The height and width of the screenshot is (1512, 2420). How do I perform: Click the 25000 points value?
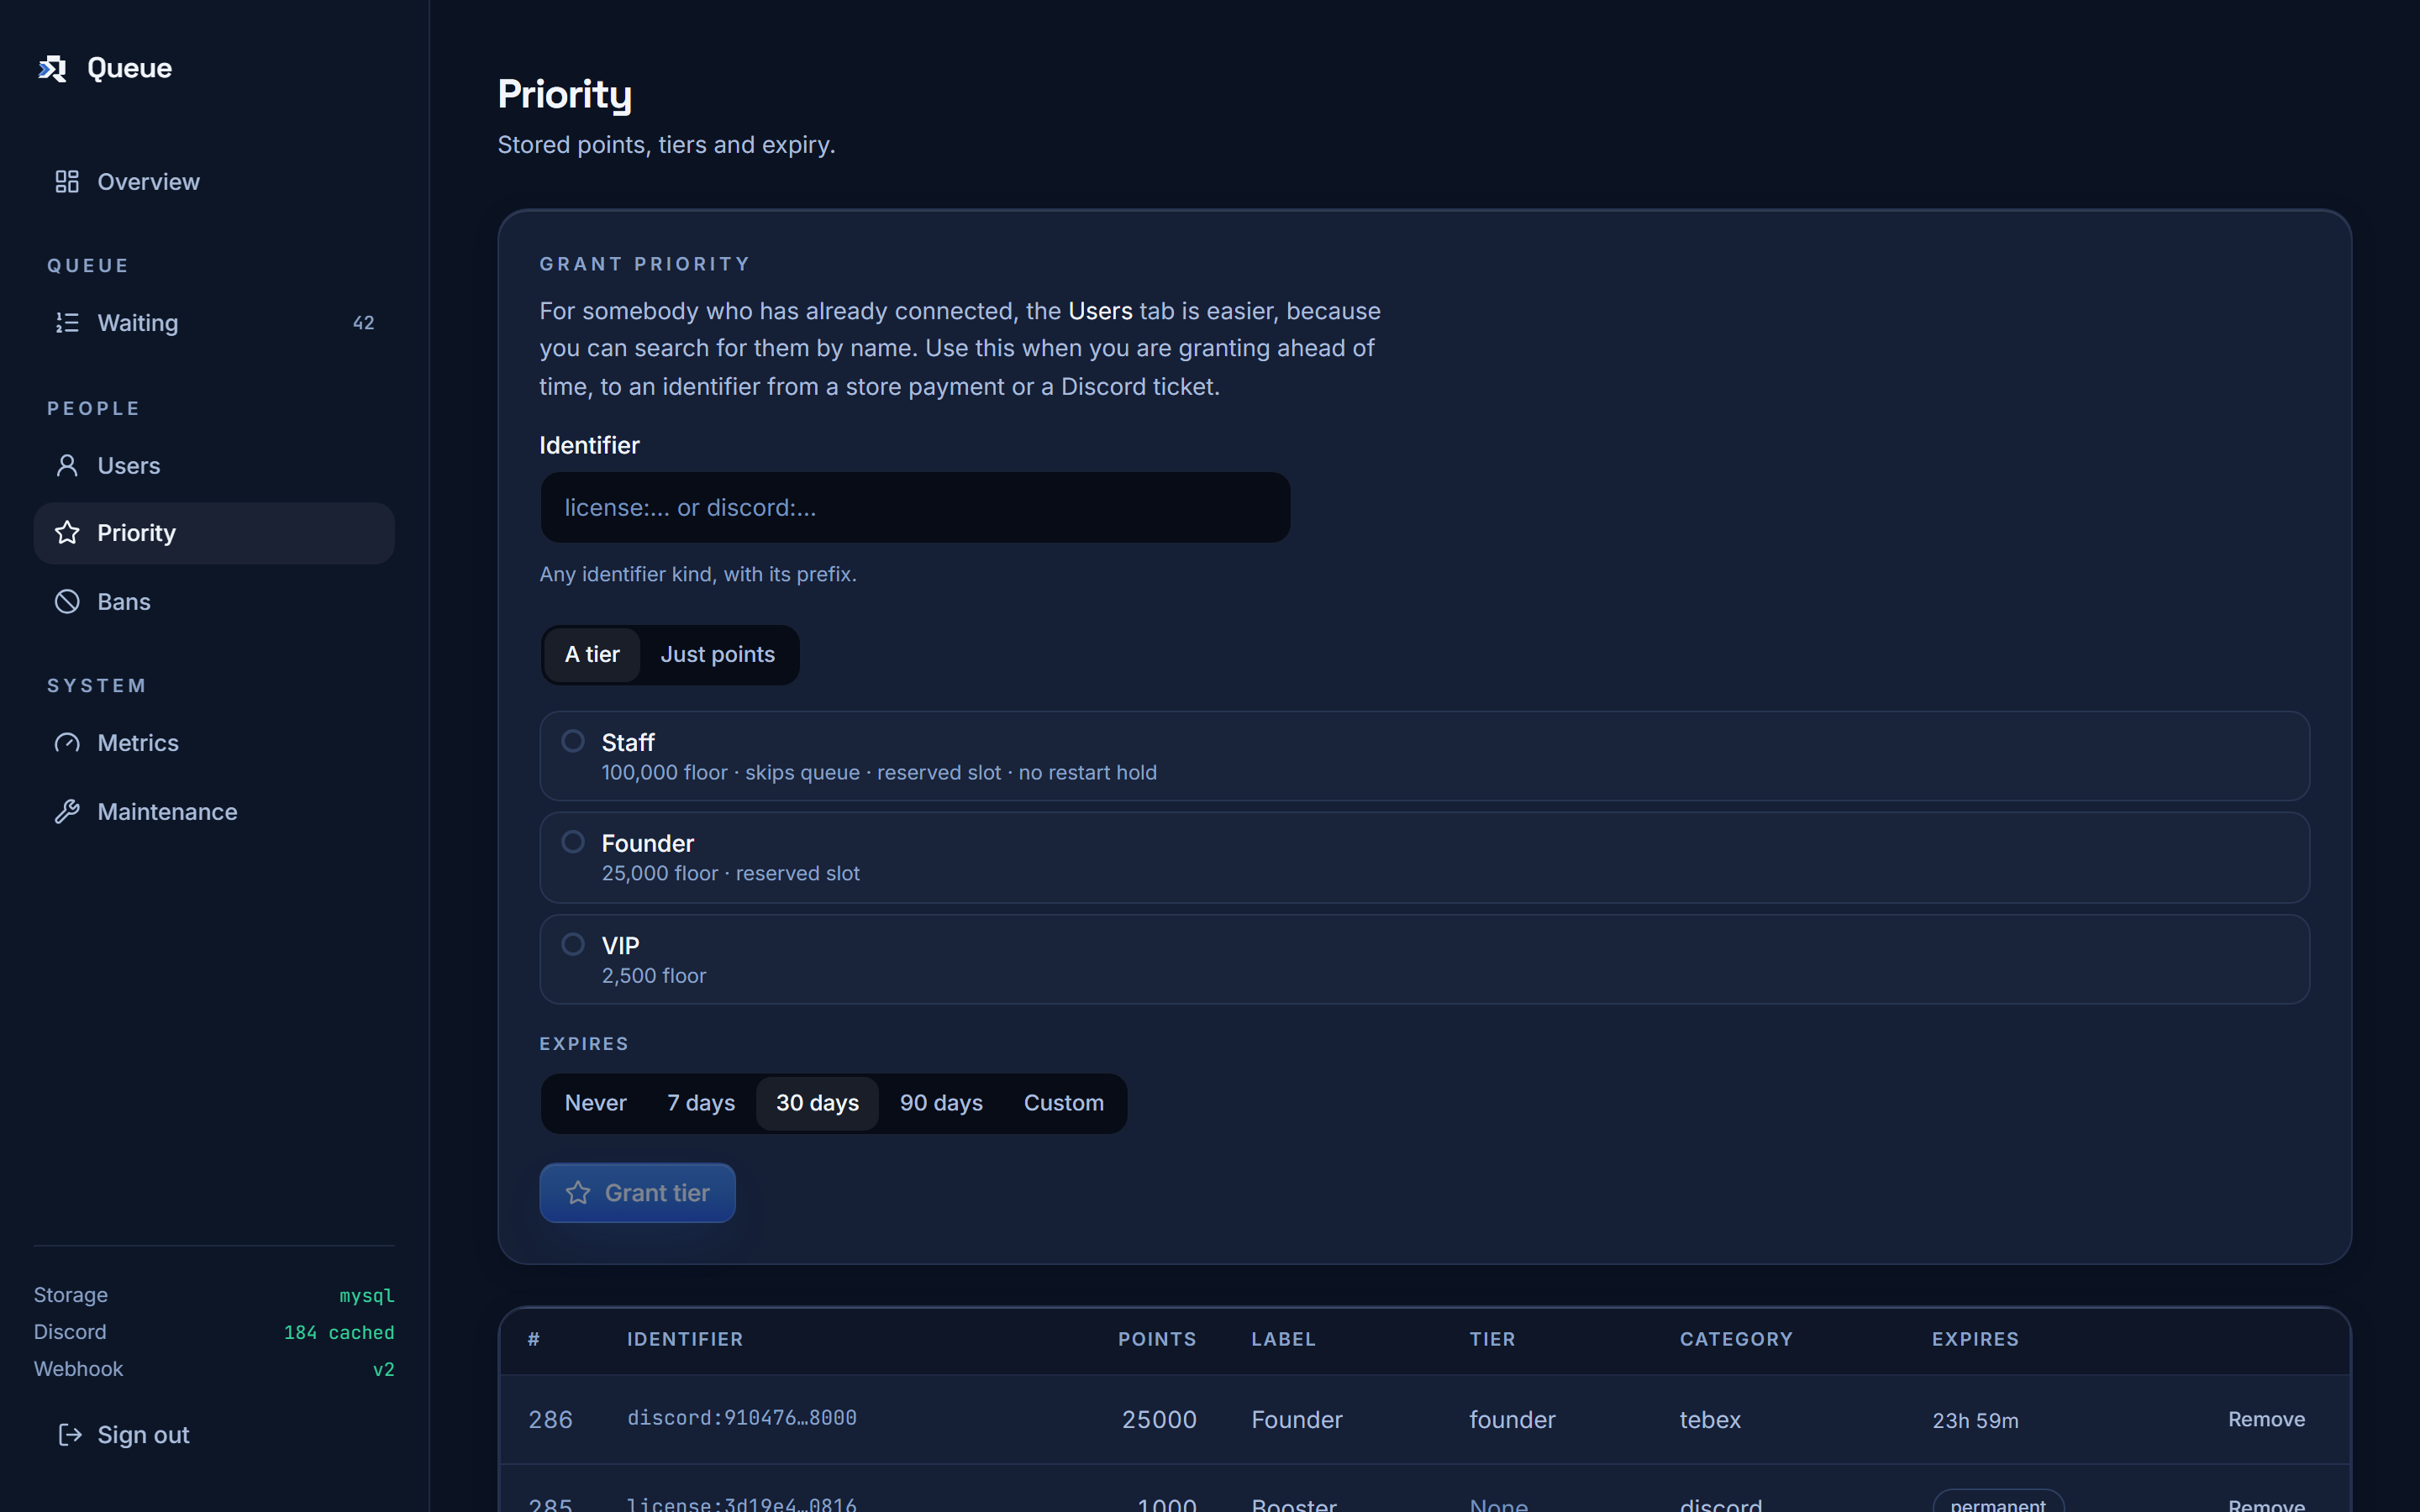tap(1159, 1420)
